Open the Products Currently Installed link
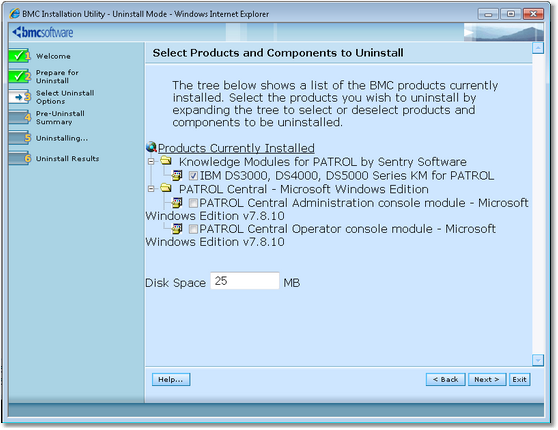 tap(236, 148)
